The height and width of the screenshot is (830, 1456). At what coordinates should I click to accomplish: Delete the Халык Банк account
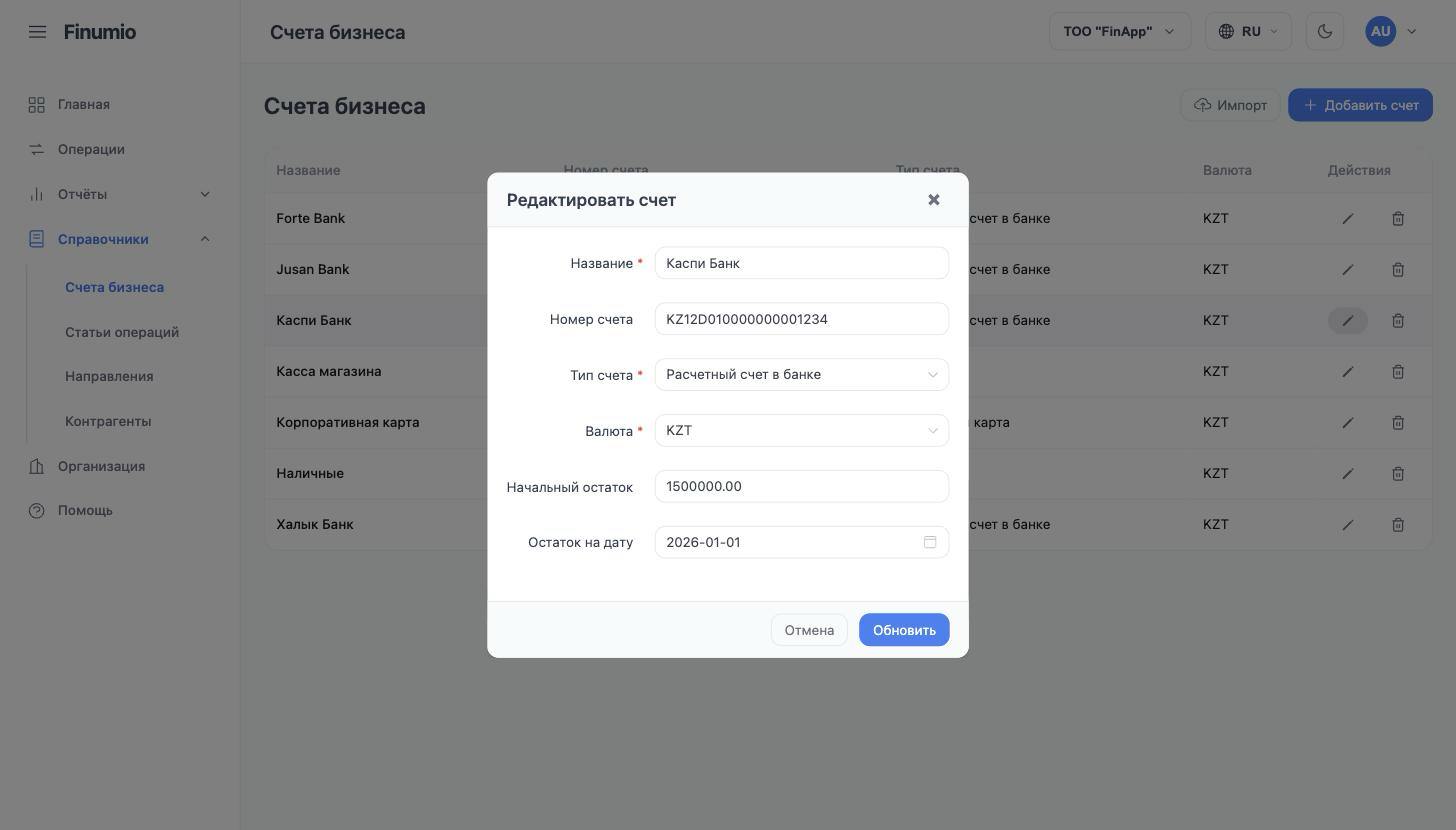(1398, 525)
